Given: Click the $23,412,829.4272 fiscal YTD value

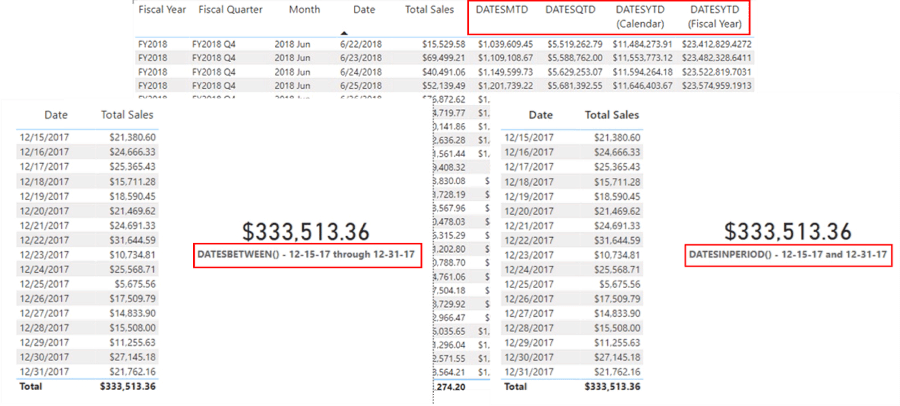Looking at the screenshot, I should click(717, 44).
